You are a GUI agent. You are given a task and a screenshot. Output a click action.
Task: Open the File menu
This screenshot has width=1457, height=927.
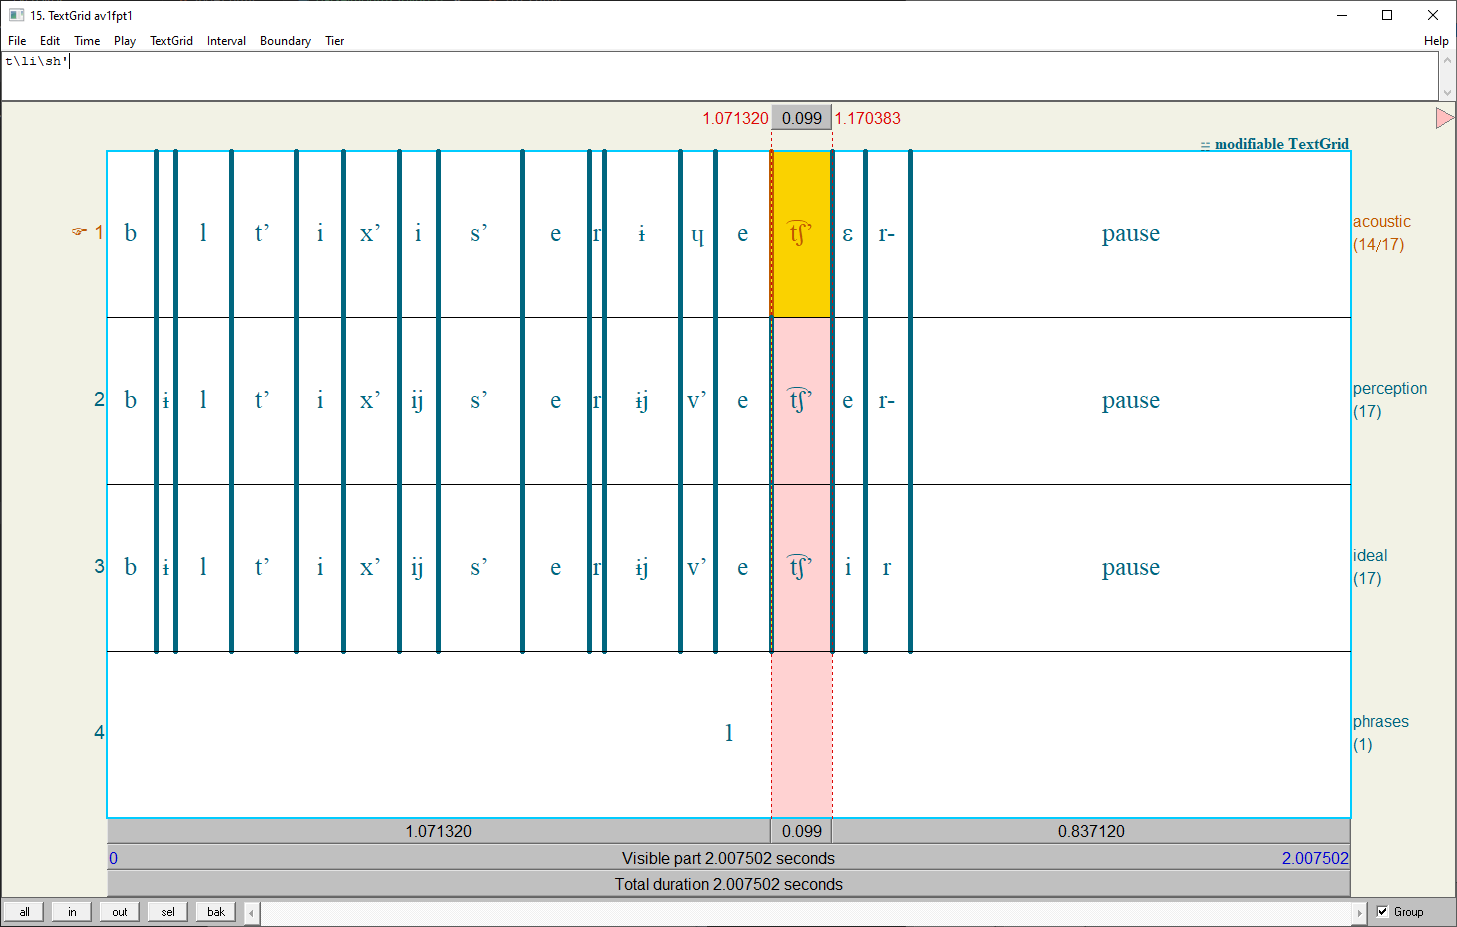click(17, 41)
